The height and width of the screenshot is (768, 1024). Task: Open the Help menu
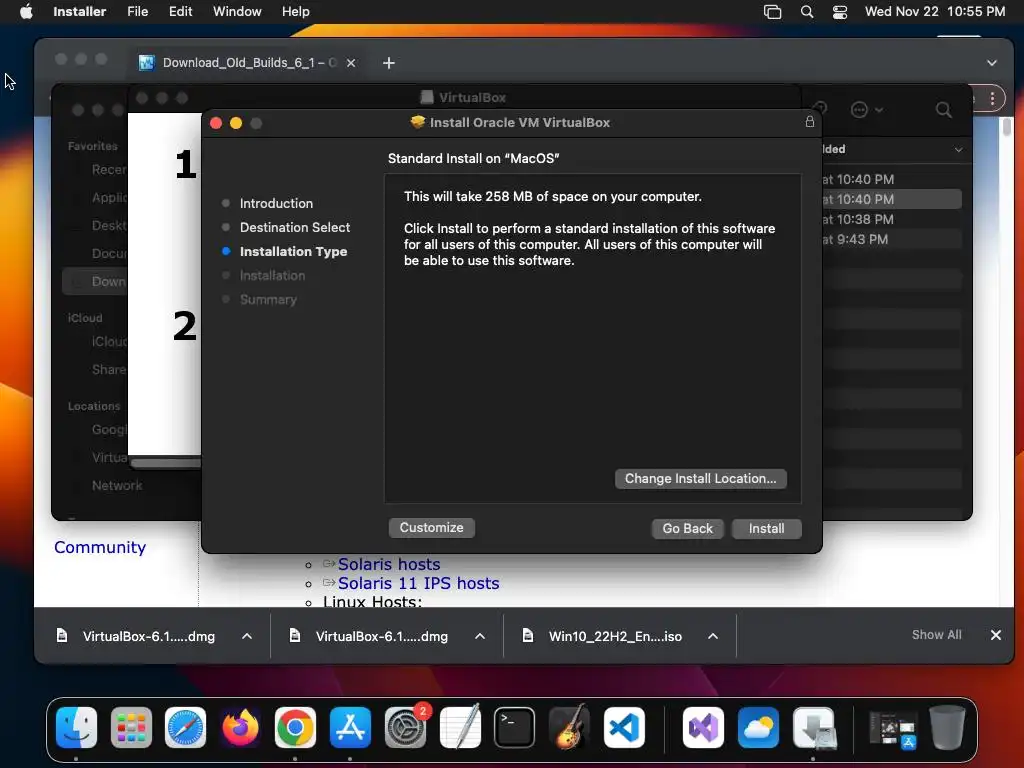295,11
